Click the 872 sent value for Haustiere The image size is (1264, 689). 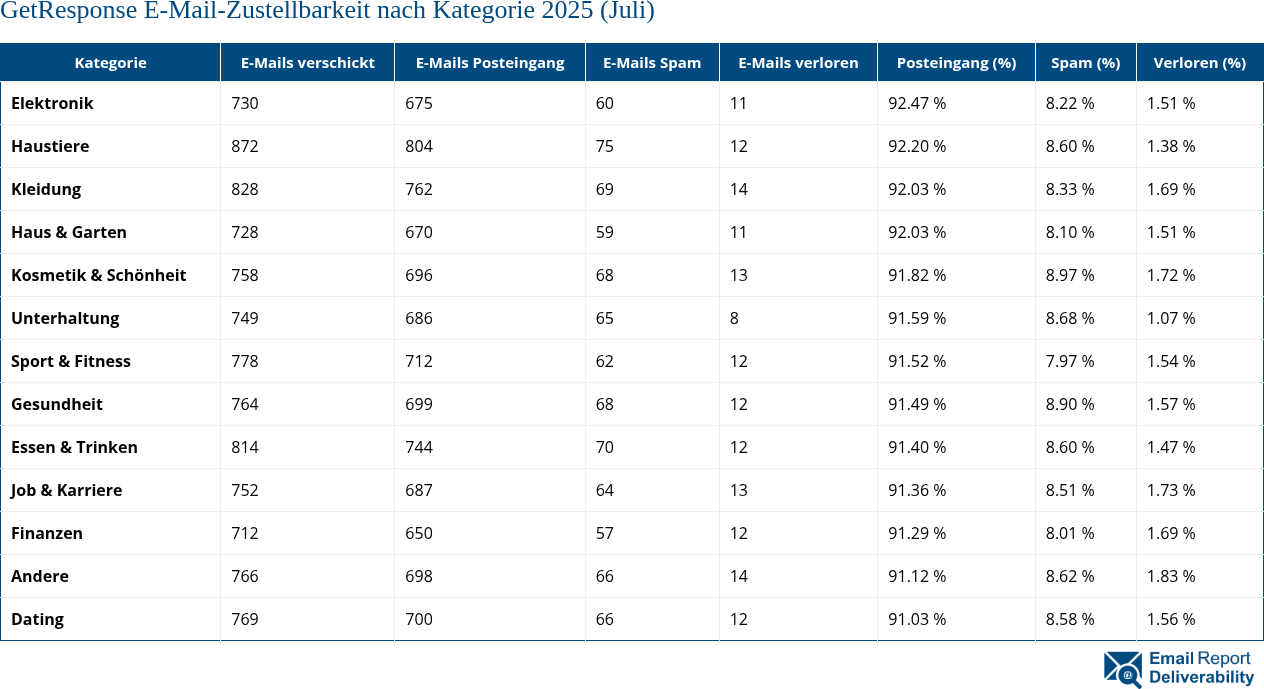tap(245, 146)
